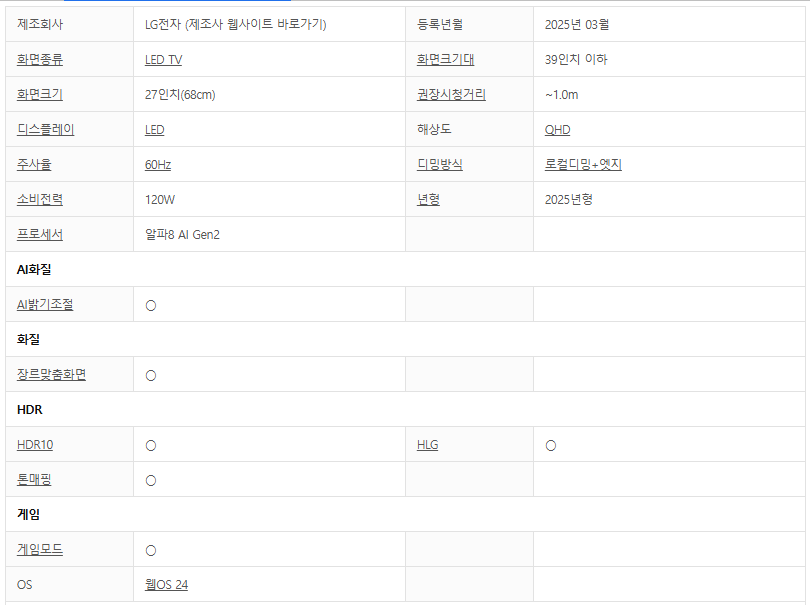
Task: Click the 소비전력 term link
Action: pyautogui.click(x=40, y=200)
